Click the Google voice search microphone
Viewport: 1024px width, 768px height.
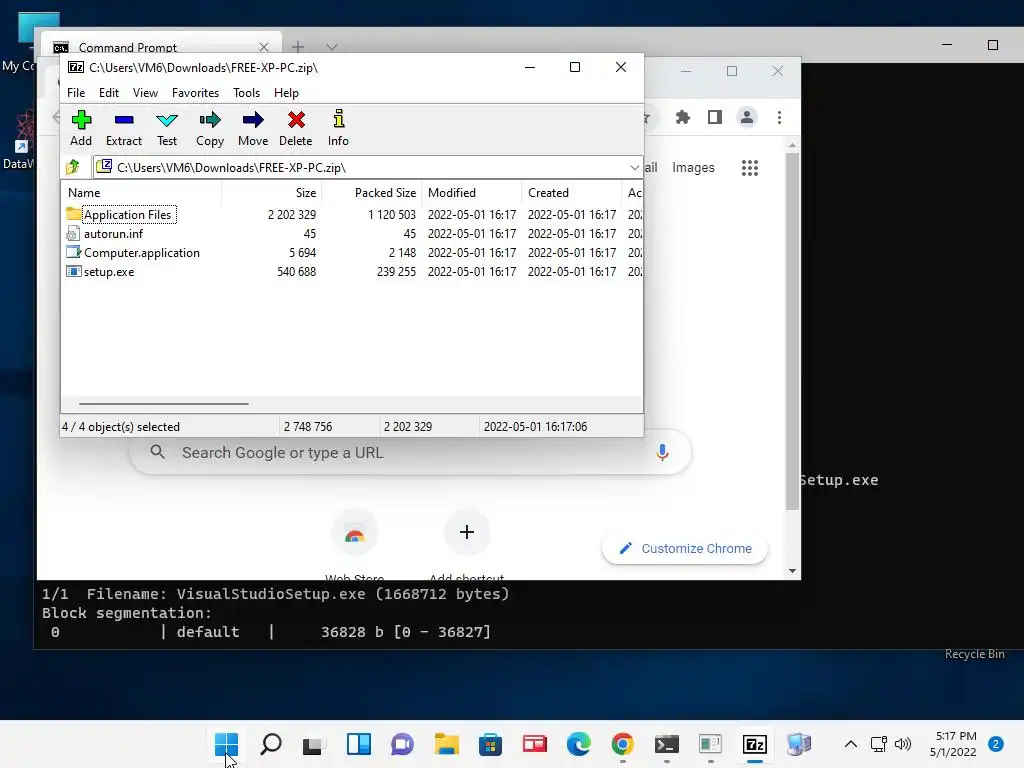pyautogui.click(x=662, y=452)
